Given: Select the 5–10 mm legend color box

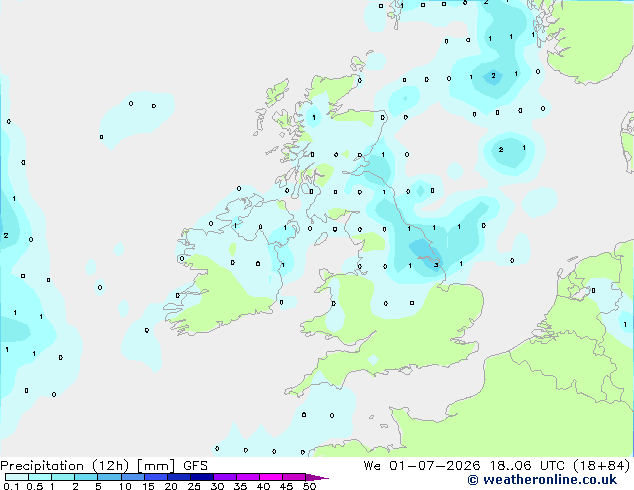Looking at the screenshot, I should 109,477.
